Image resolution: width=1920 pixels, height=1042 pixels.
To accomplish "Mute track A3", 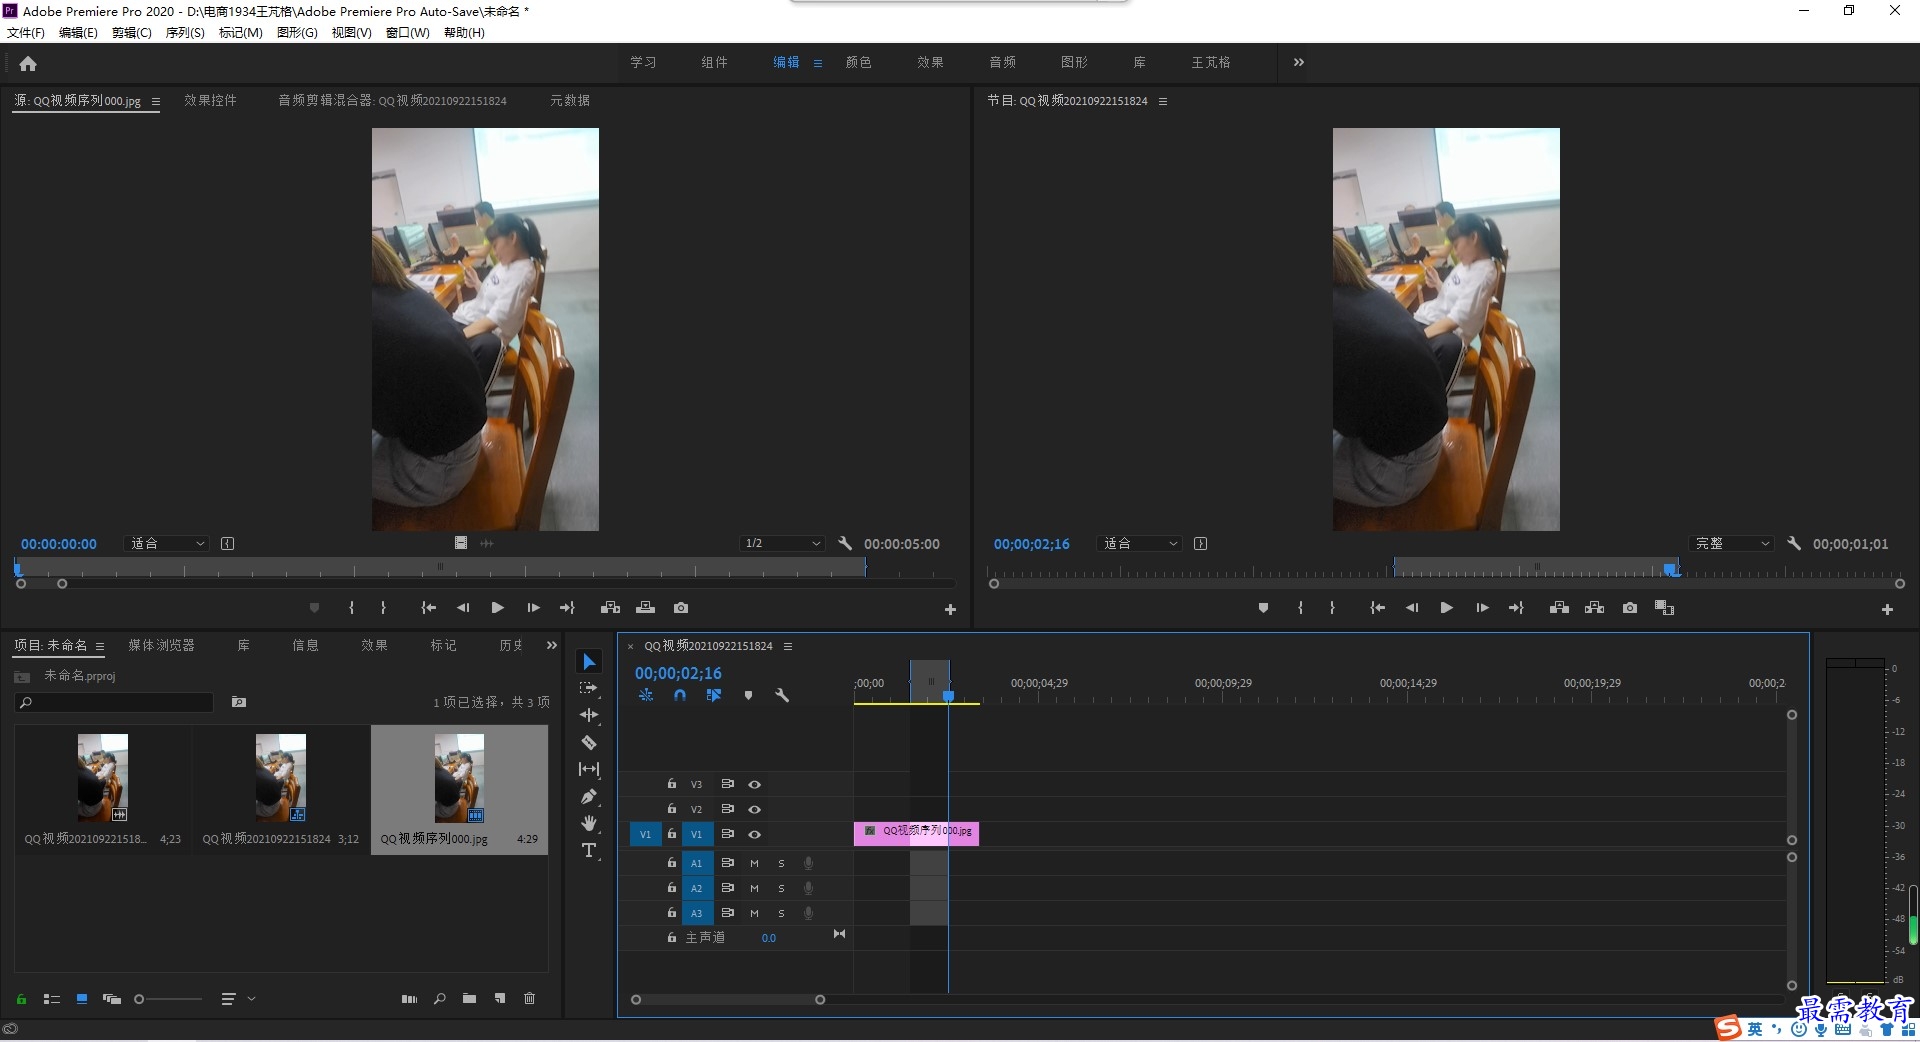I will (x=754, y=913).
